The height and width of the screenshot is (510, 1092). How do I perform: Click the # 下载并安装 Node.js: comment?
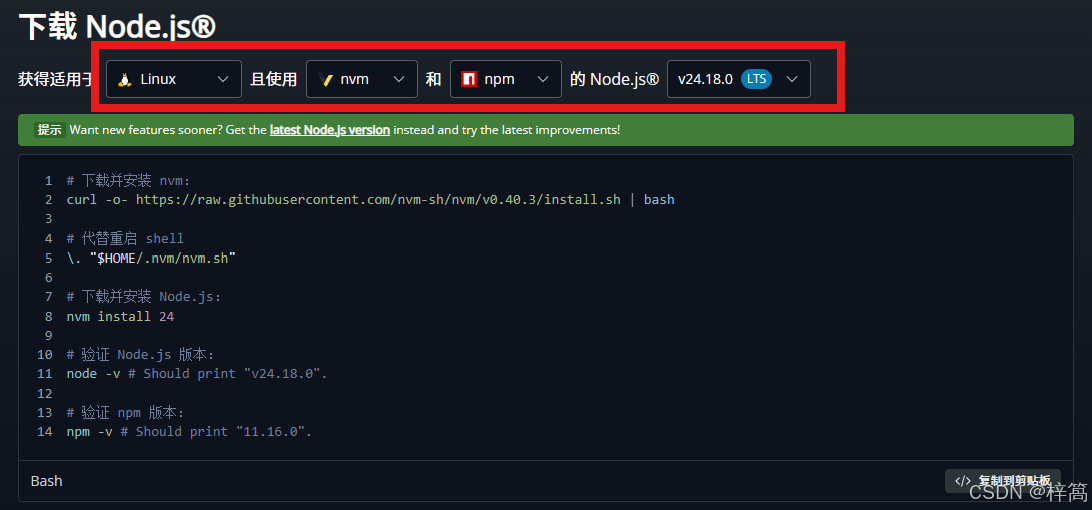[143, 297]
